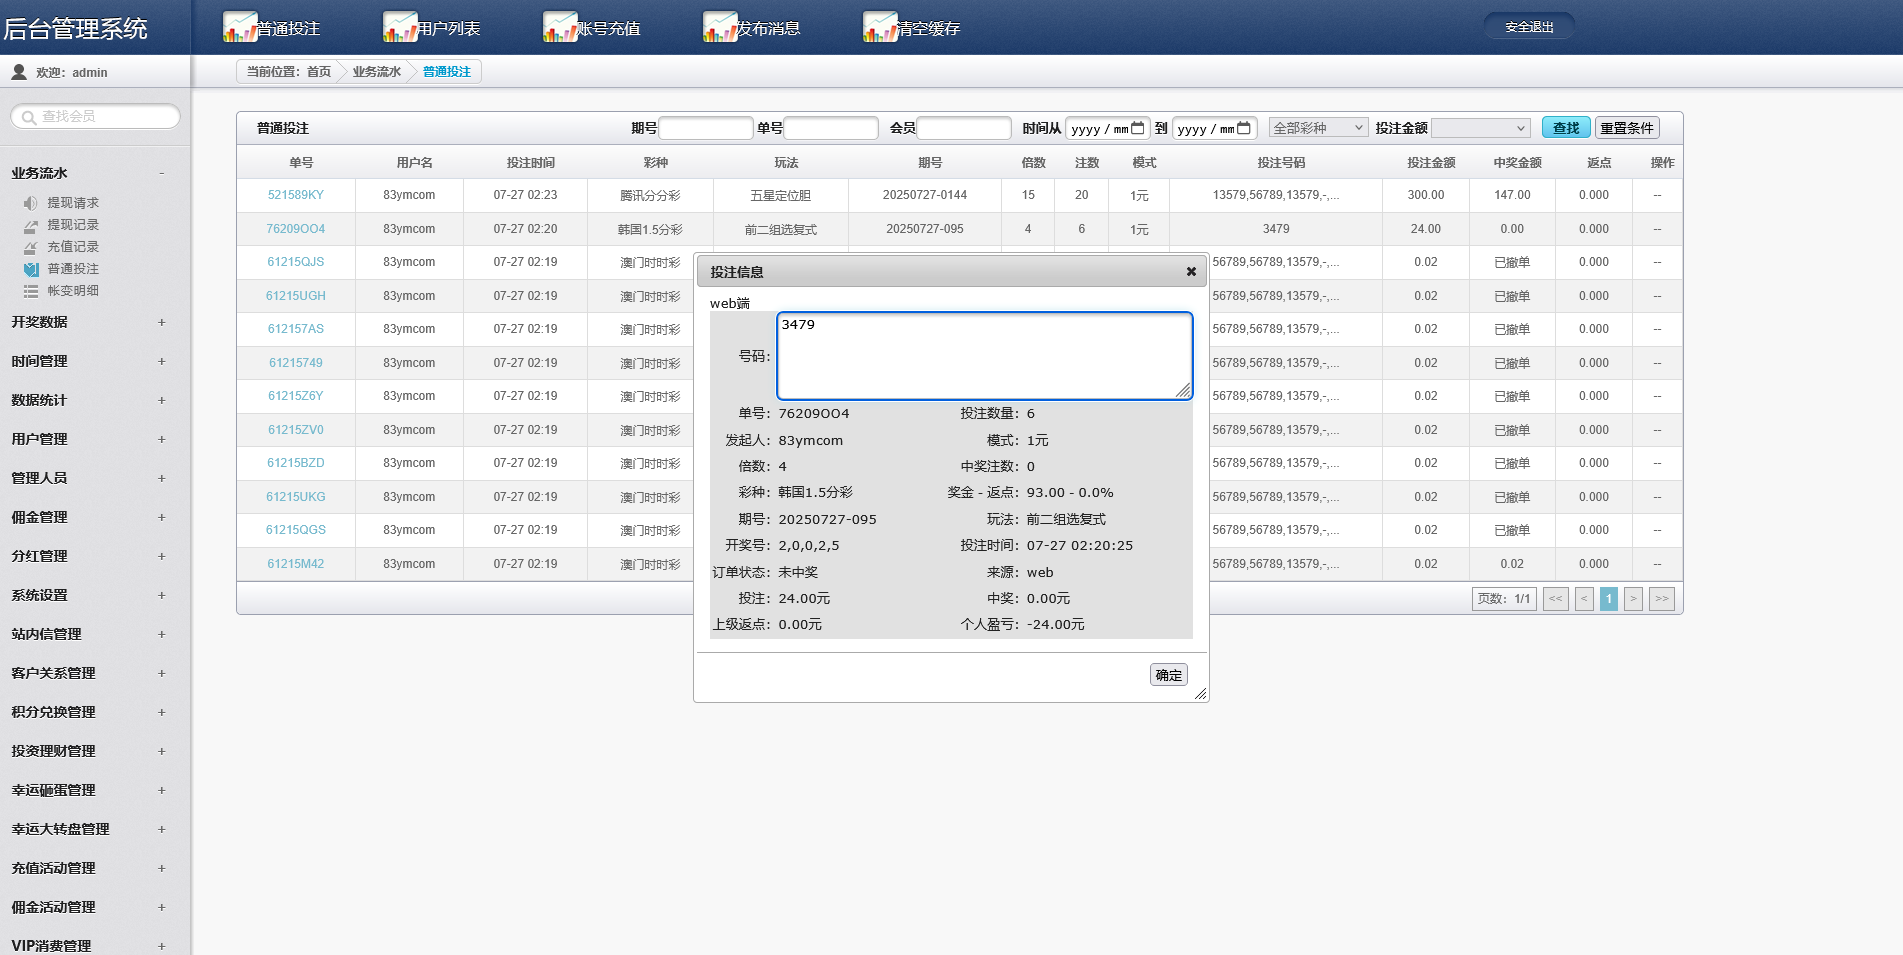Click the admin user avatar icon
Screen dimensions: 1903x955
pos(19,72)
